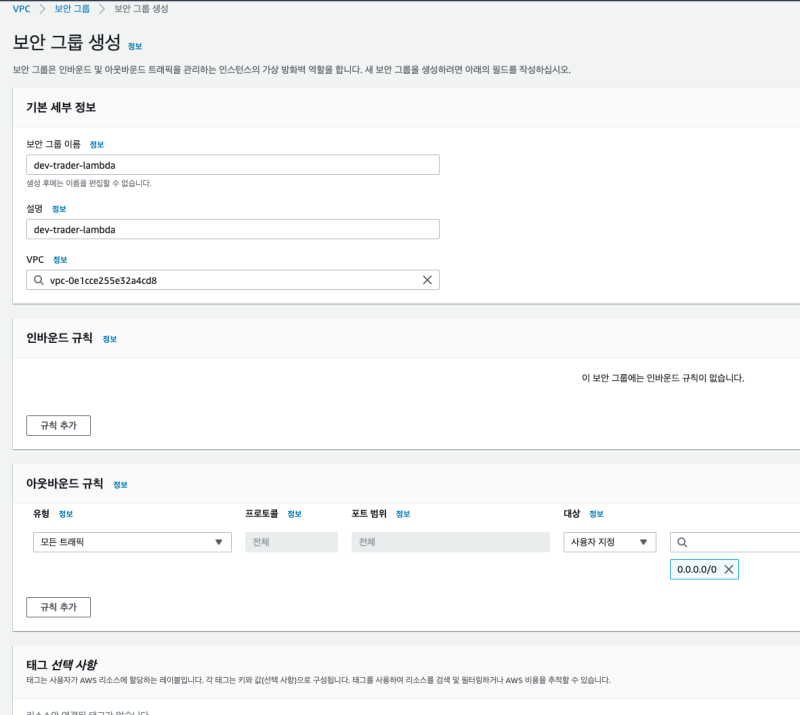Click 규칙 추가 under outbound rules
Viewport: 800px width, 715px height.
[58, 607]
